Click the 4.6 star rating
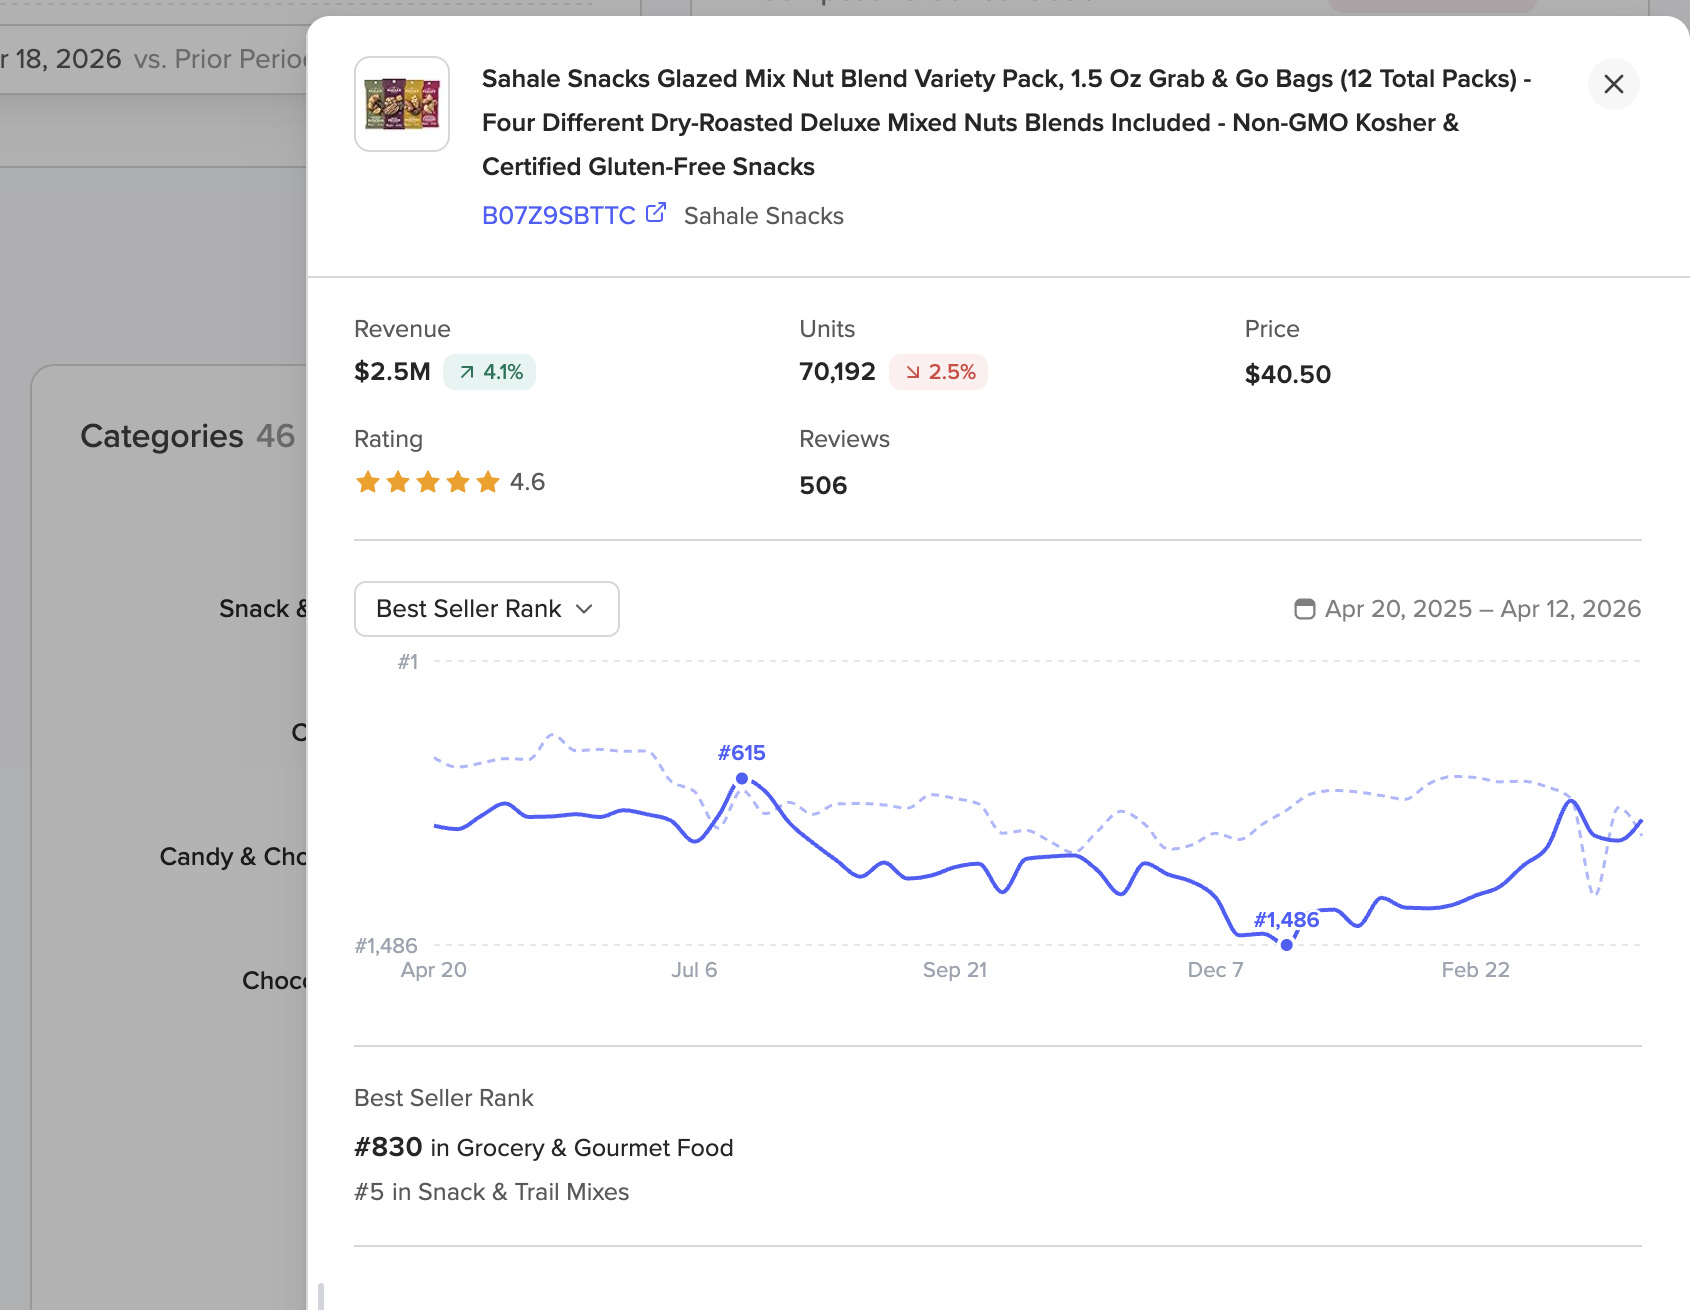1690x1310 pixels. [x=450, y=482]
